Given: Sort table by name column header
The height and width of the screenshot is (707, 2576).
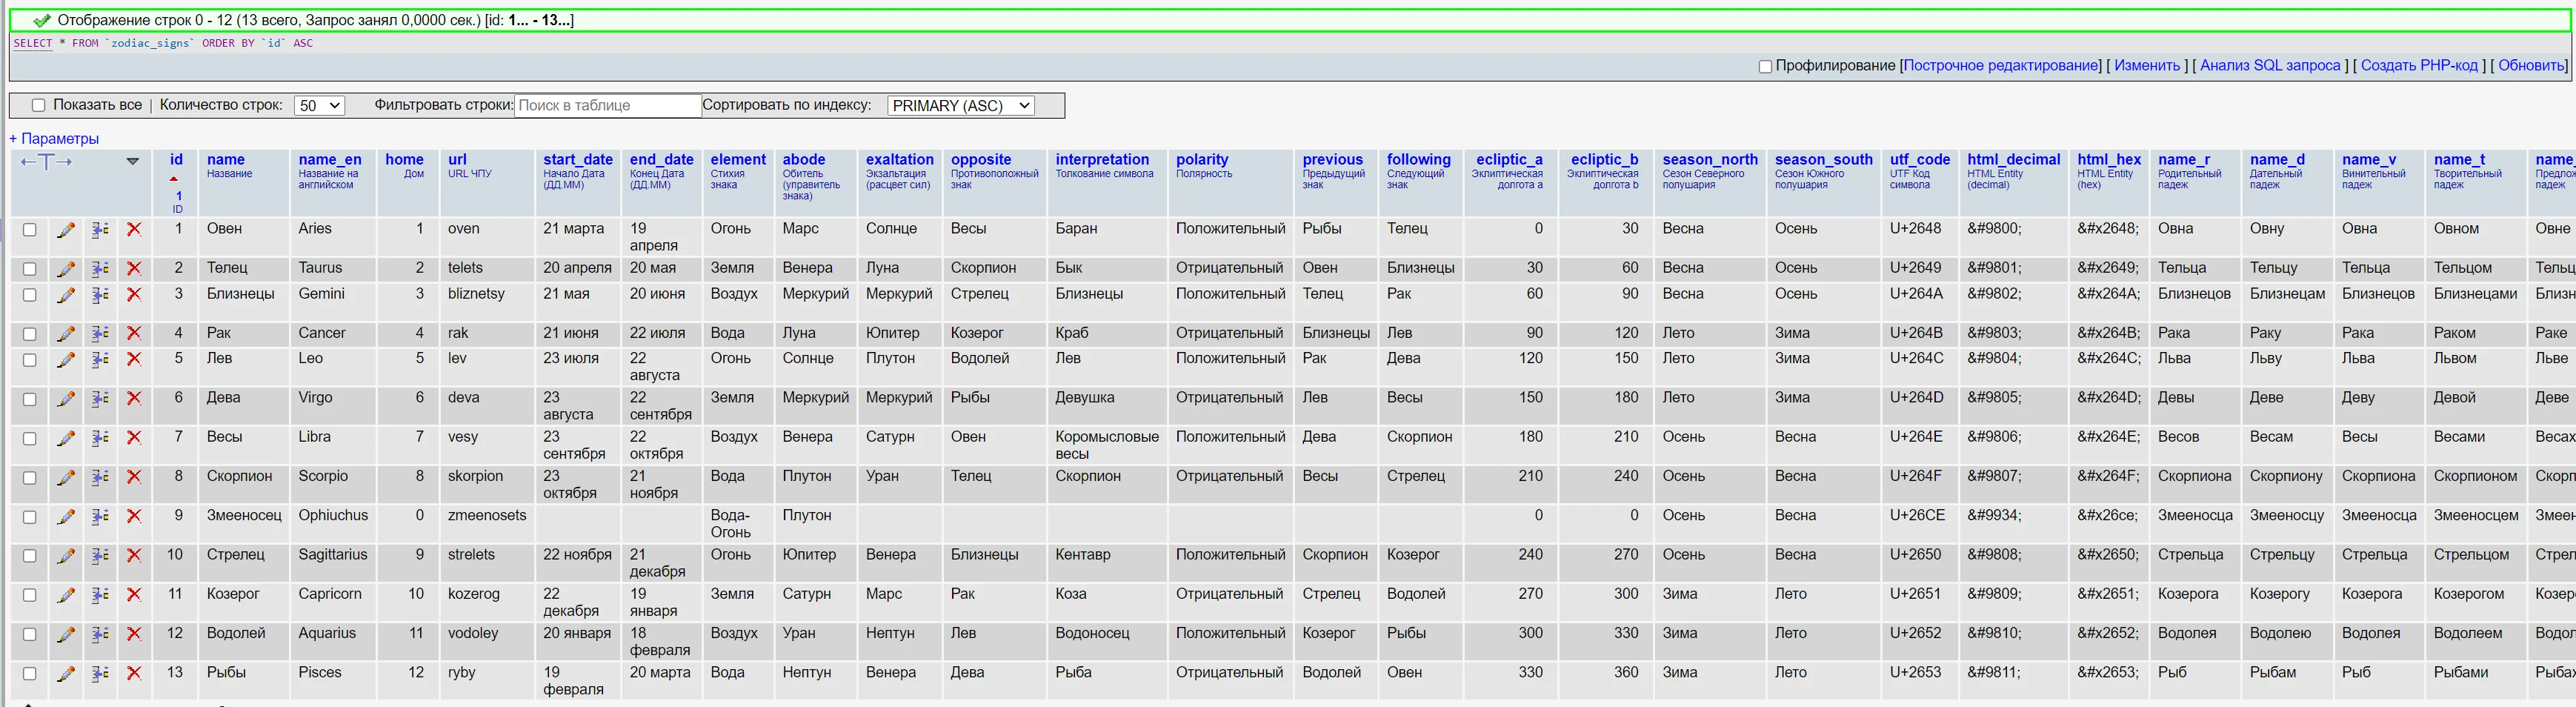Looking at the screenshot, I should (x=226, y=159).
